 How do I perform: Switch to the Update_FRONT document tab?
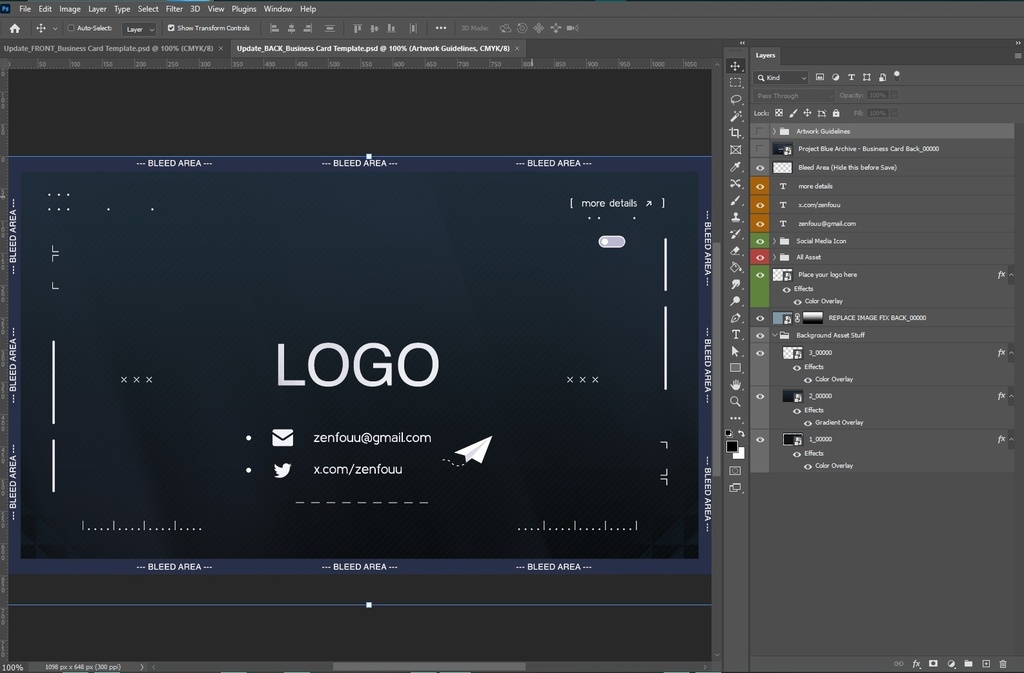click(x=108, y=48)
